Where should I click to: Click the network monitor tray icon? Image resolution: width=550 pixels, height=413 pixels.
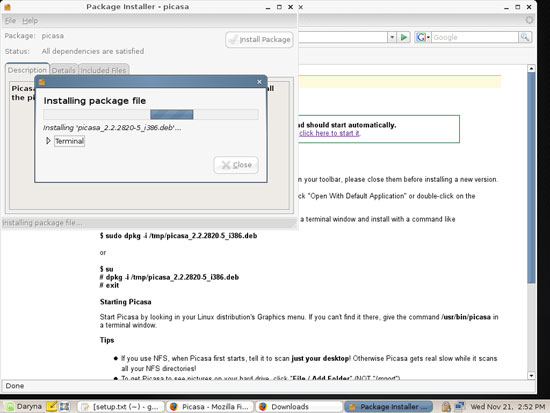click(459, 407)
